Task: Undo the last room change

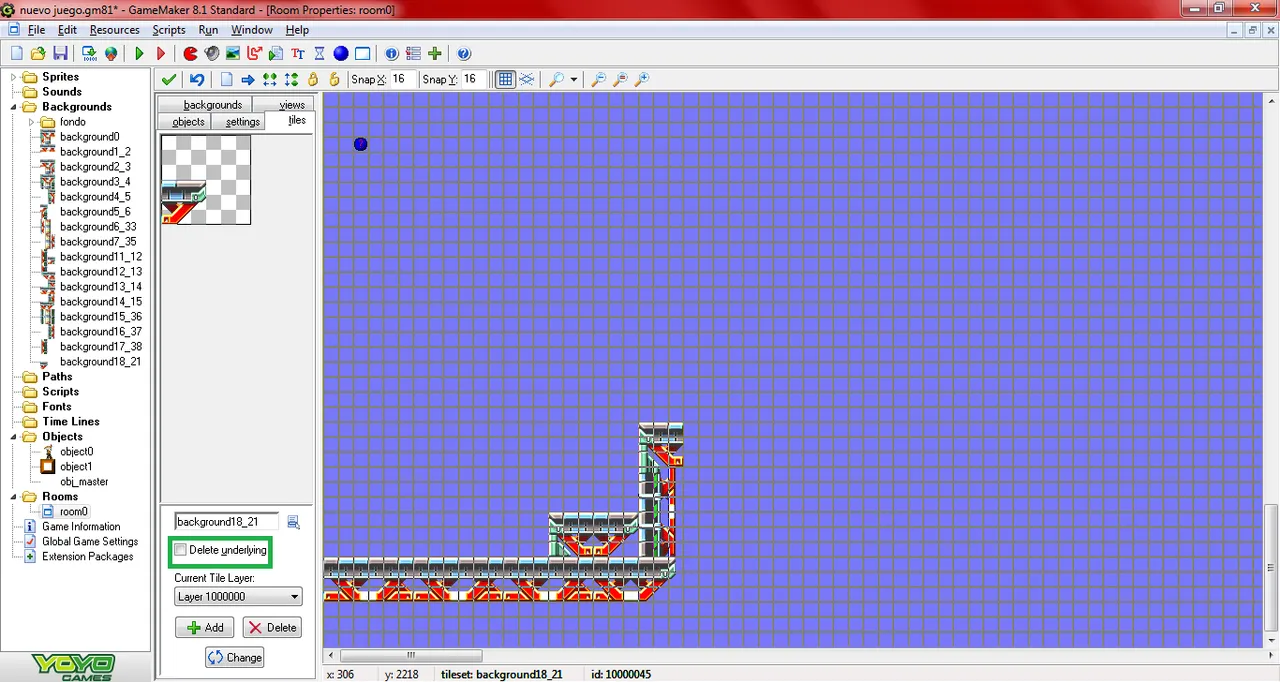Action: [197, 79]
